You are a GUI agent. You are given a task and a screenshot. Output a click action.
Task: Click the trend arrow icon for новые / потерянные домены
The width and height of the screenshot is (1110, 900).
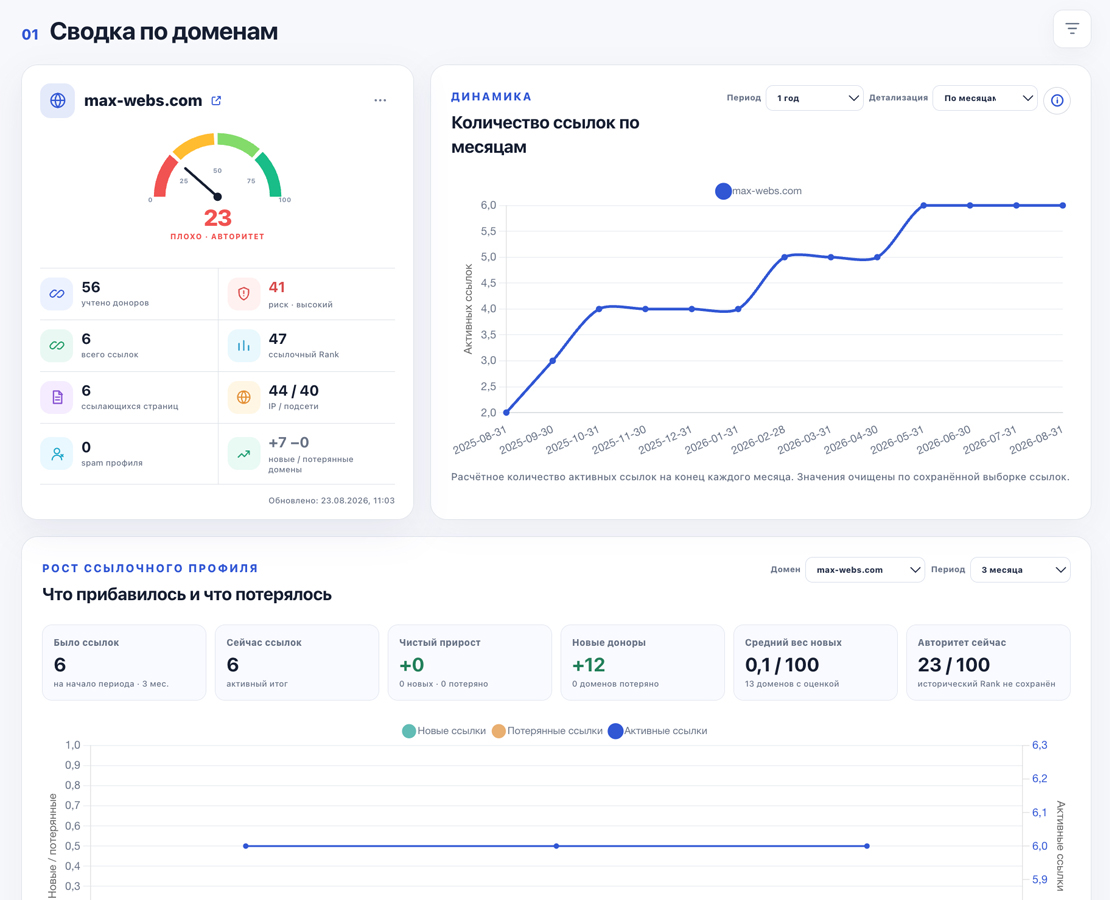244,454
